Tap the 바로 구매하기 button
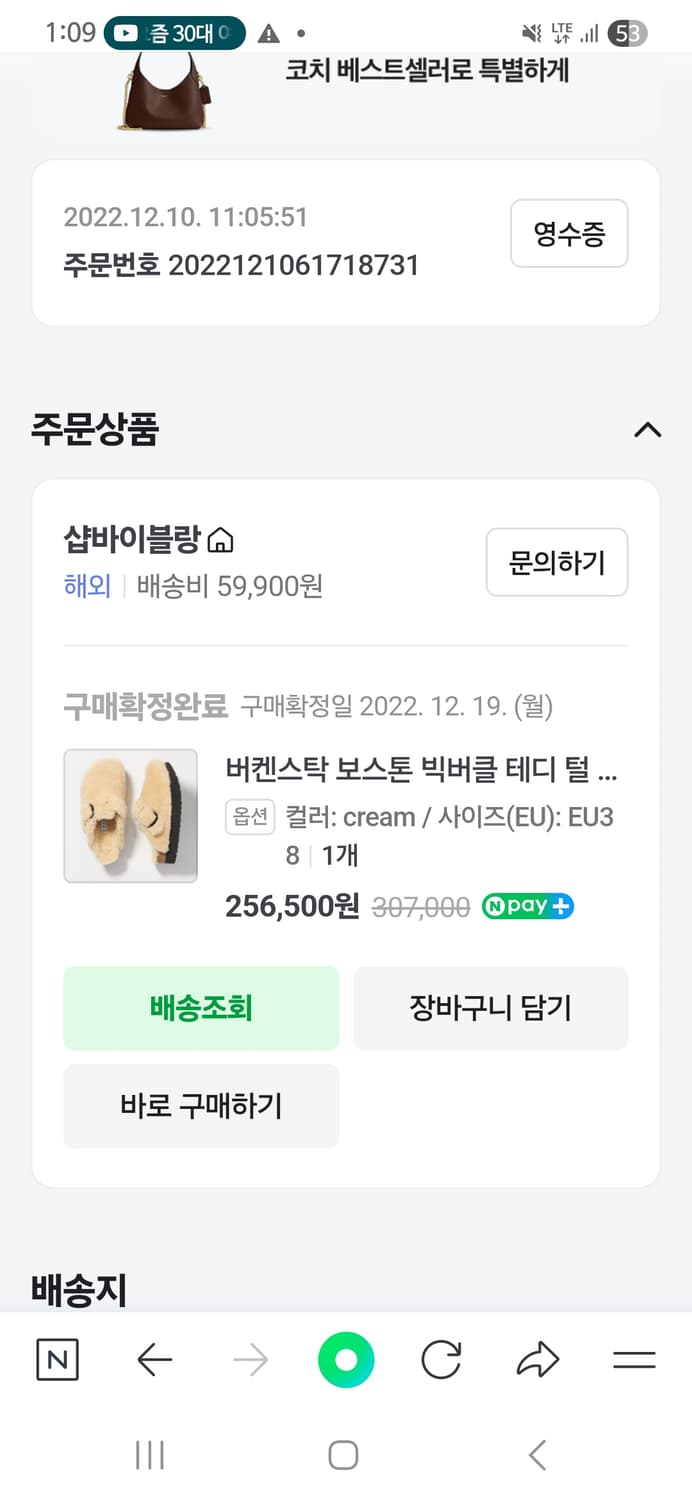 point(201,1106)
